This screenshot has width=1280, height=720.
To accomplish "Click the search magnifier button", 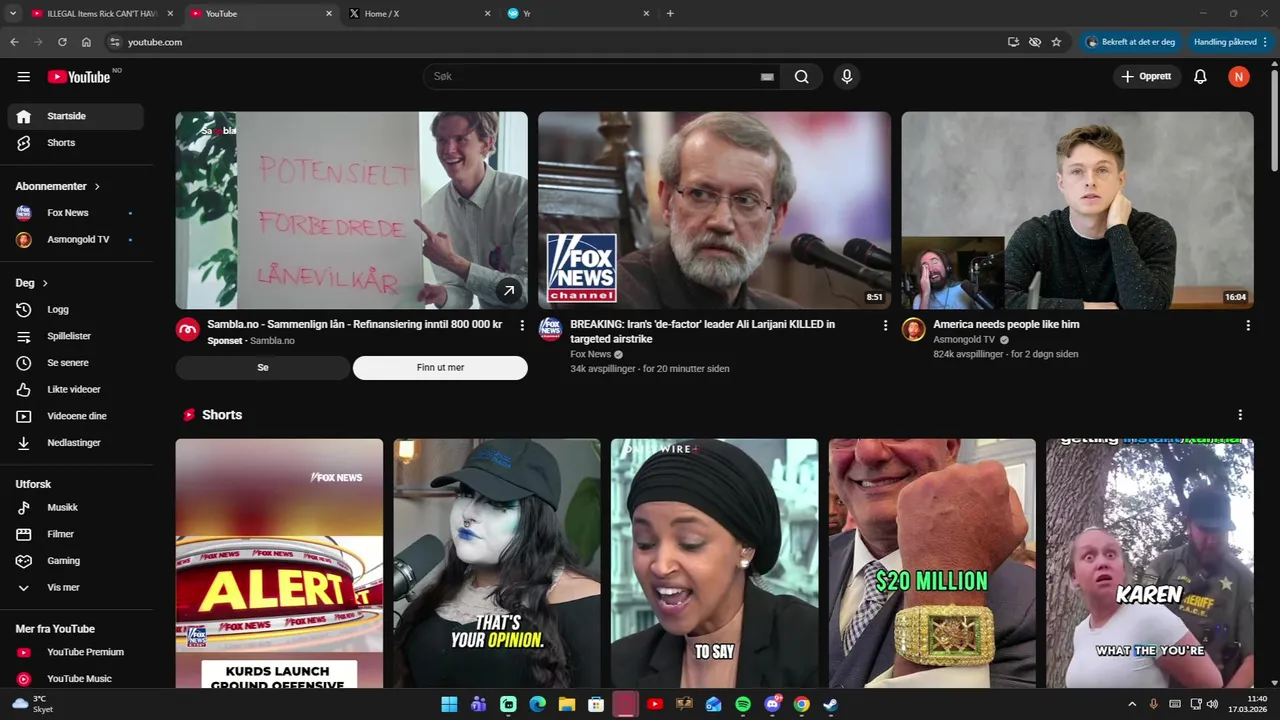I will (802, 77).
